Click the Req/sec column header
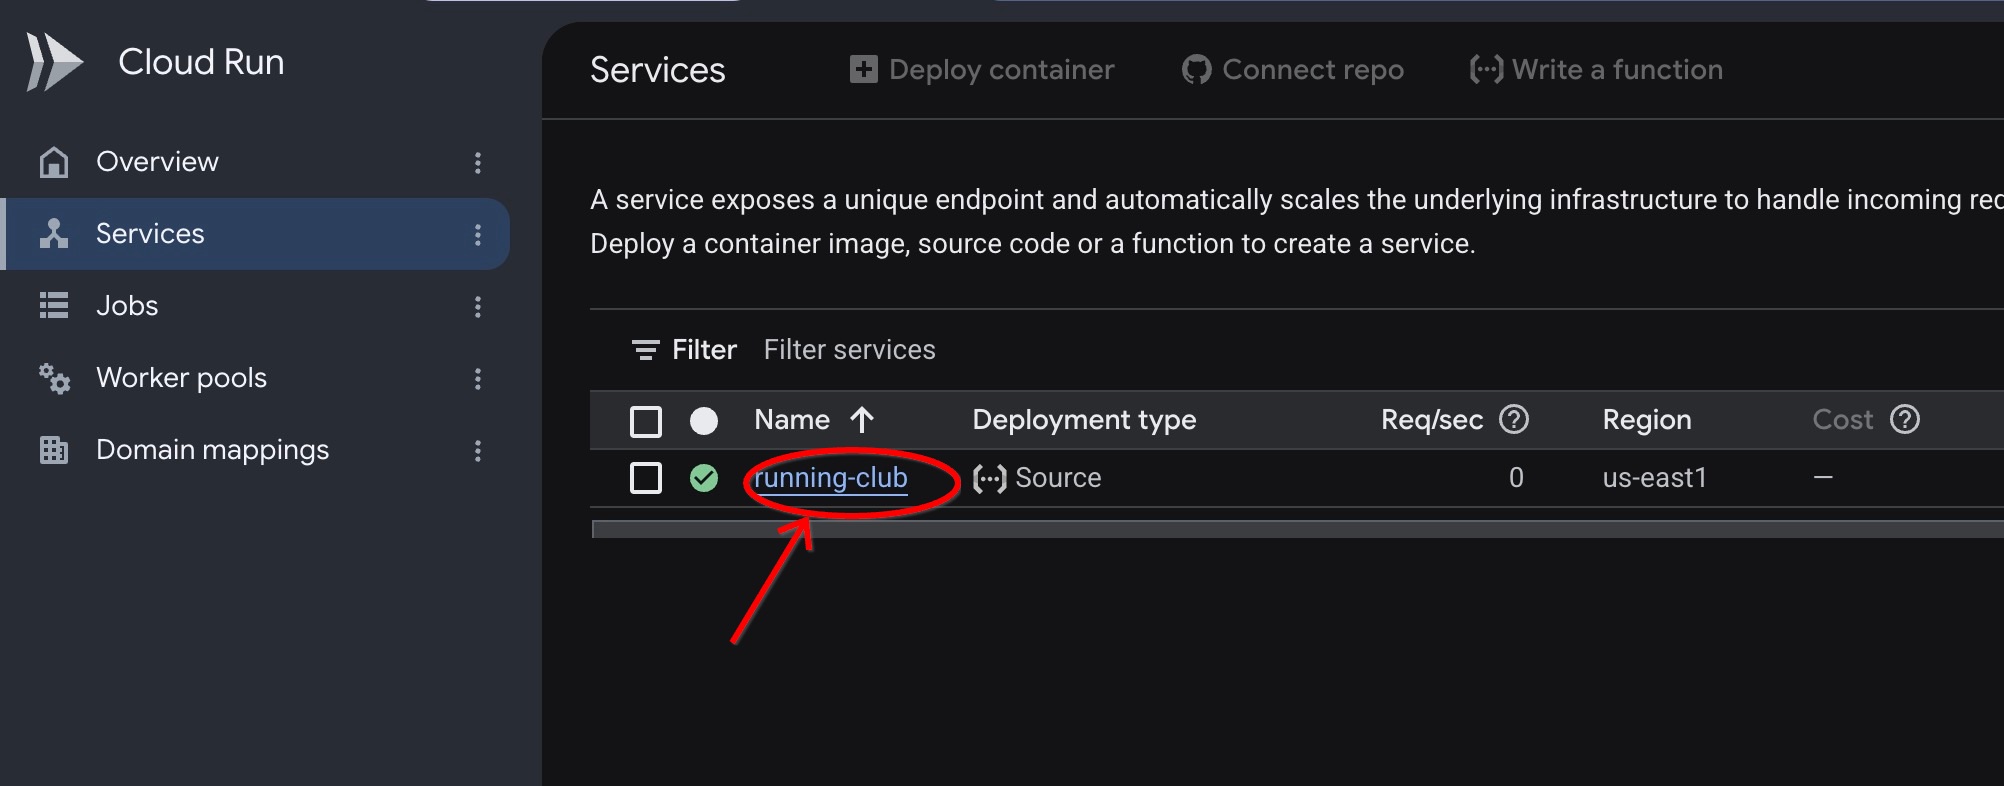Viewport: 2004px width, 786px height. coord(1432,420)
